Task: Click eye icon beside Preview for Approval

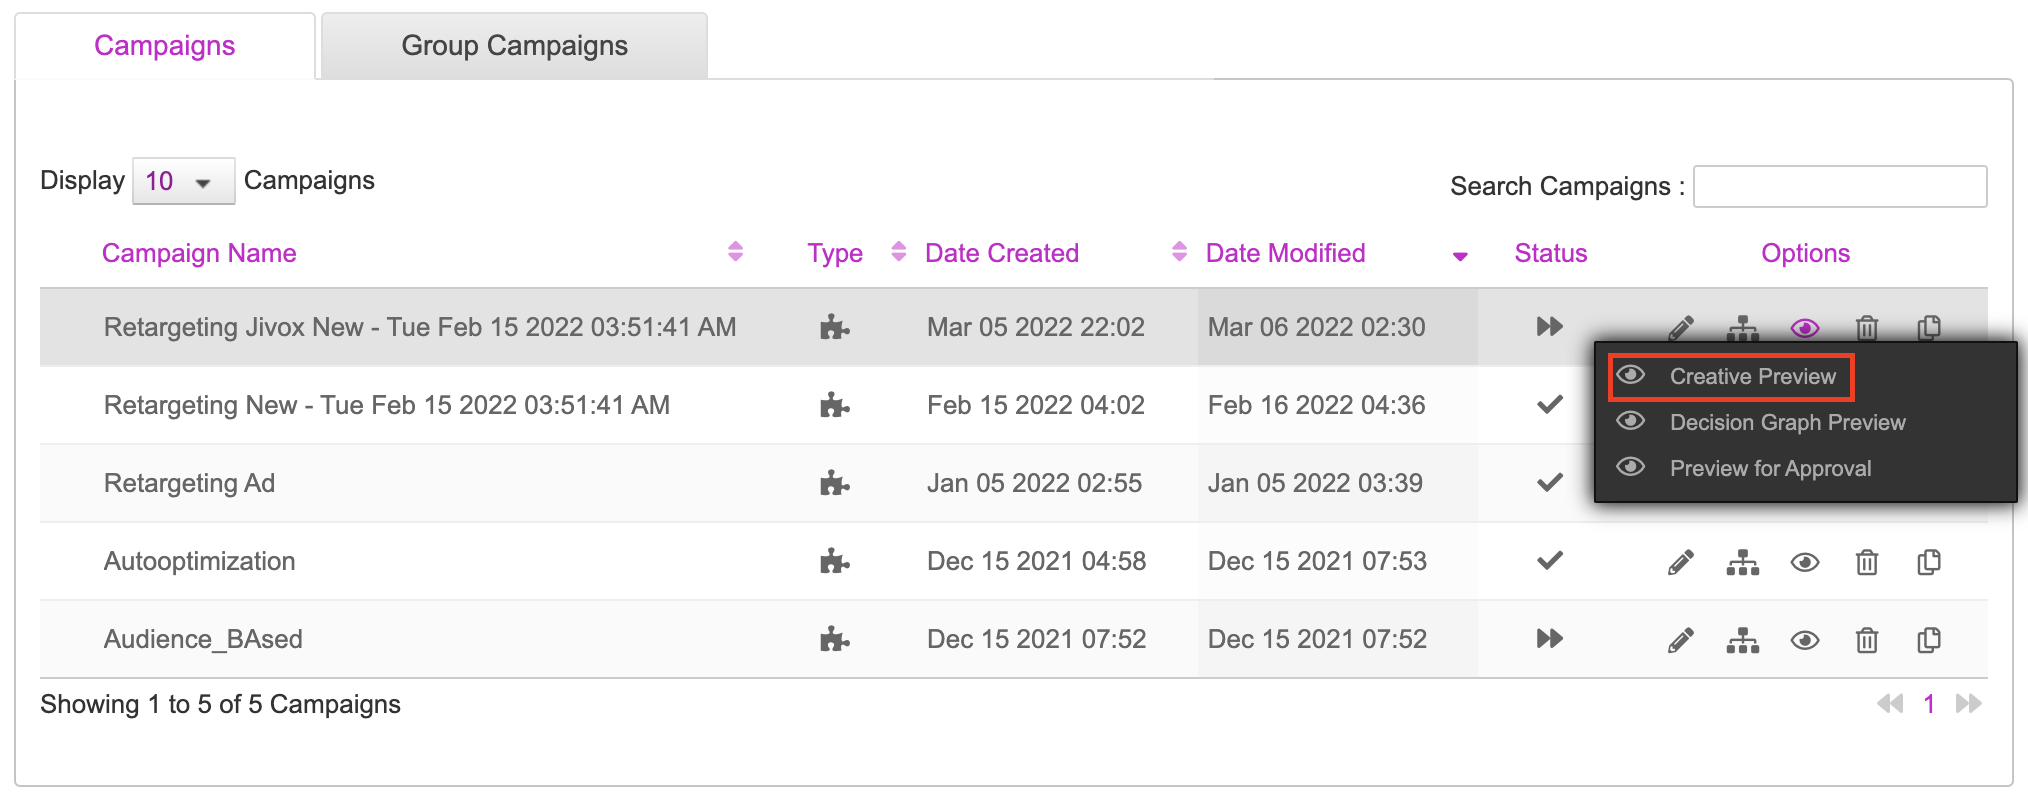Action: pos(1631,467)
